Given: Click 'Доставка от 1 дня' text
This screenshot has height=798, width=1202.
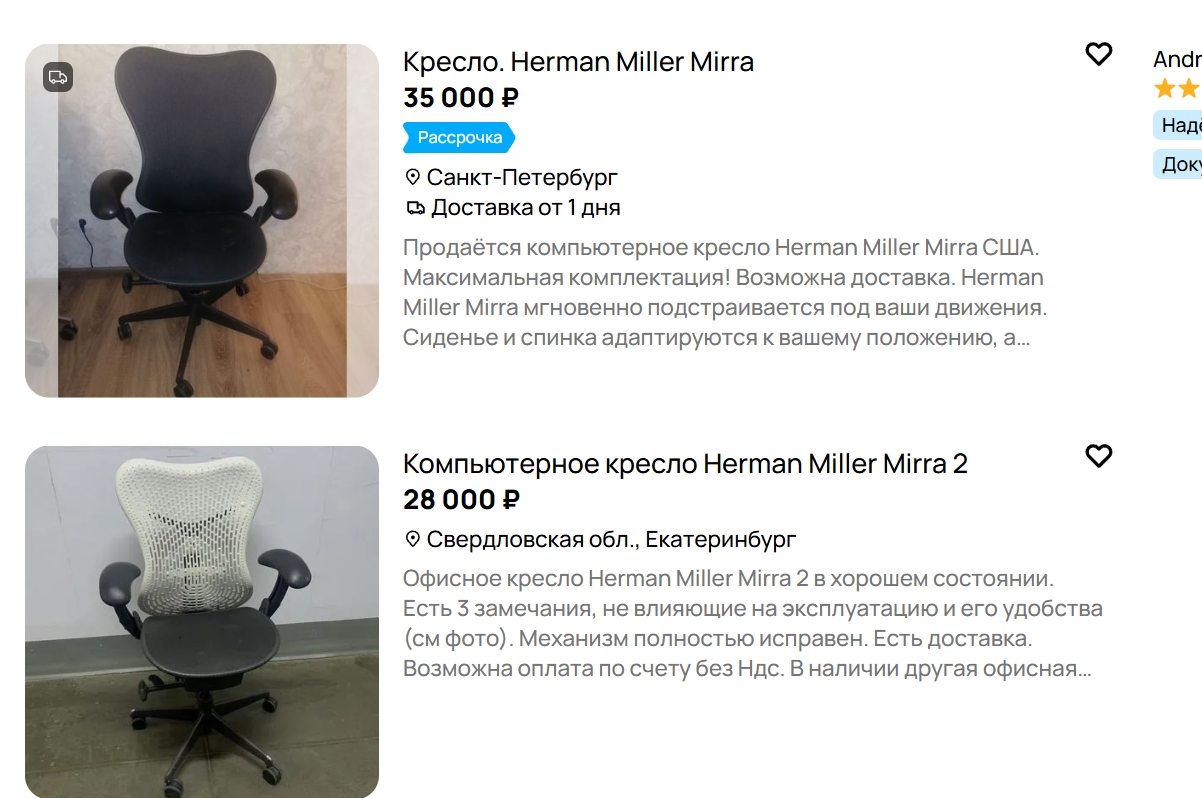Looking at the screenshot, I should 526,208.
